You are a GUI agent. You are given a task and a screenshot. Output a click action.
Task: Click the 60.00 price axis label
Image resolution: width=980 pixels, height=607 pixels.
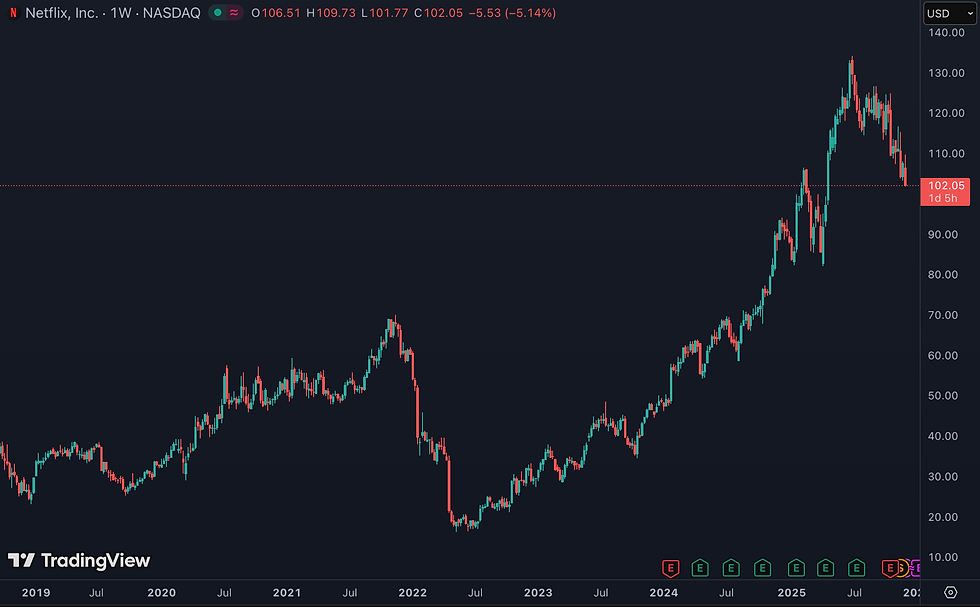(943, 356)
